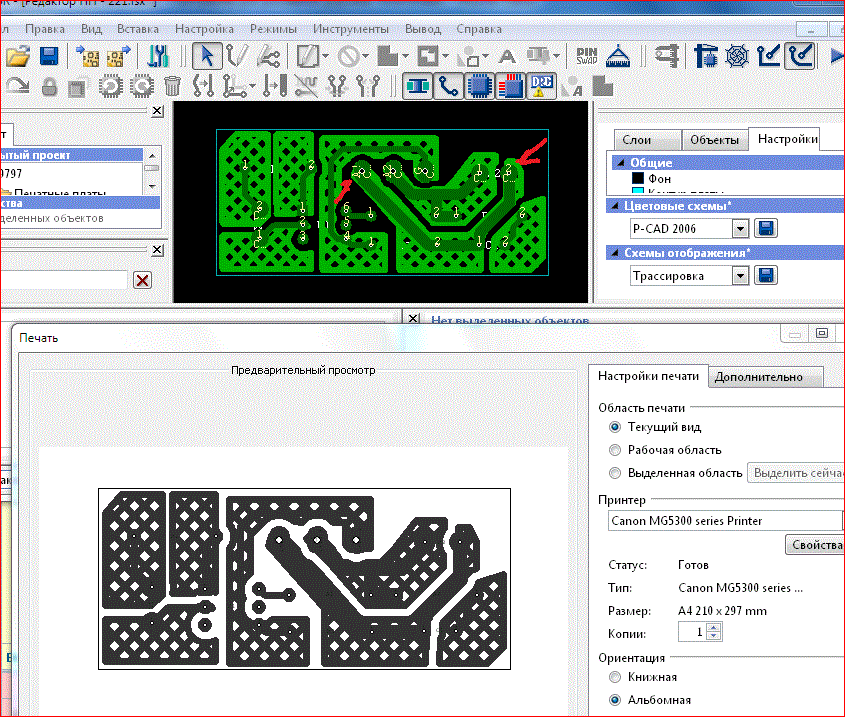This screenshot has width=845, height=717.
Task: Select the Pin Swap tool
Action: coord(586,56)
